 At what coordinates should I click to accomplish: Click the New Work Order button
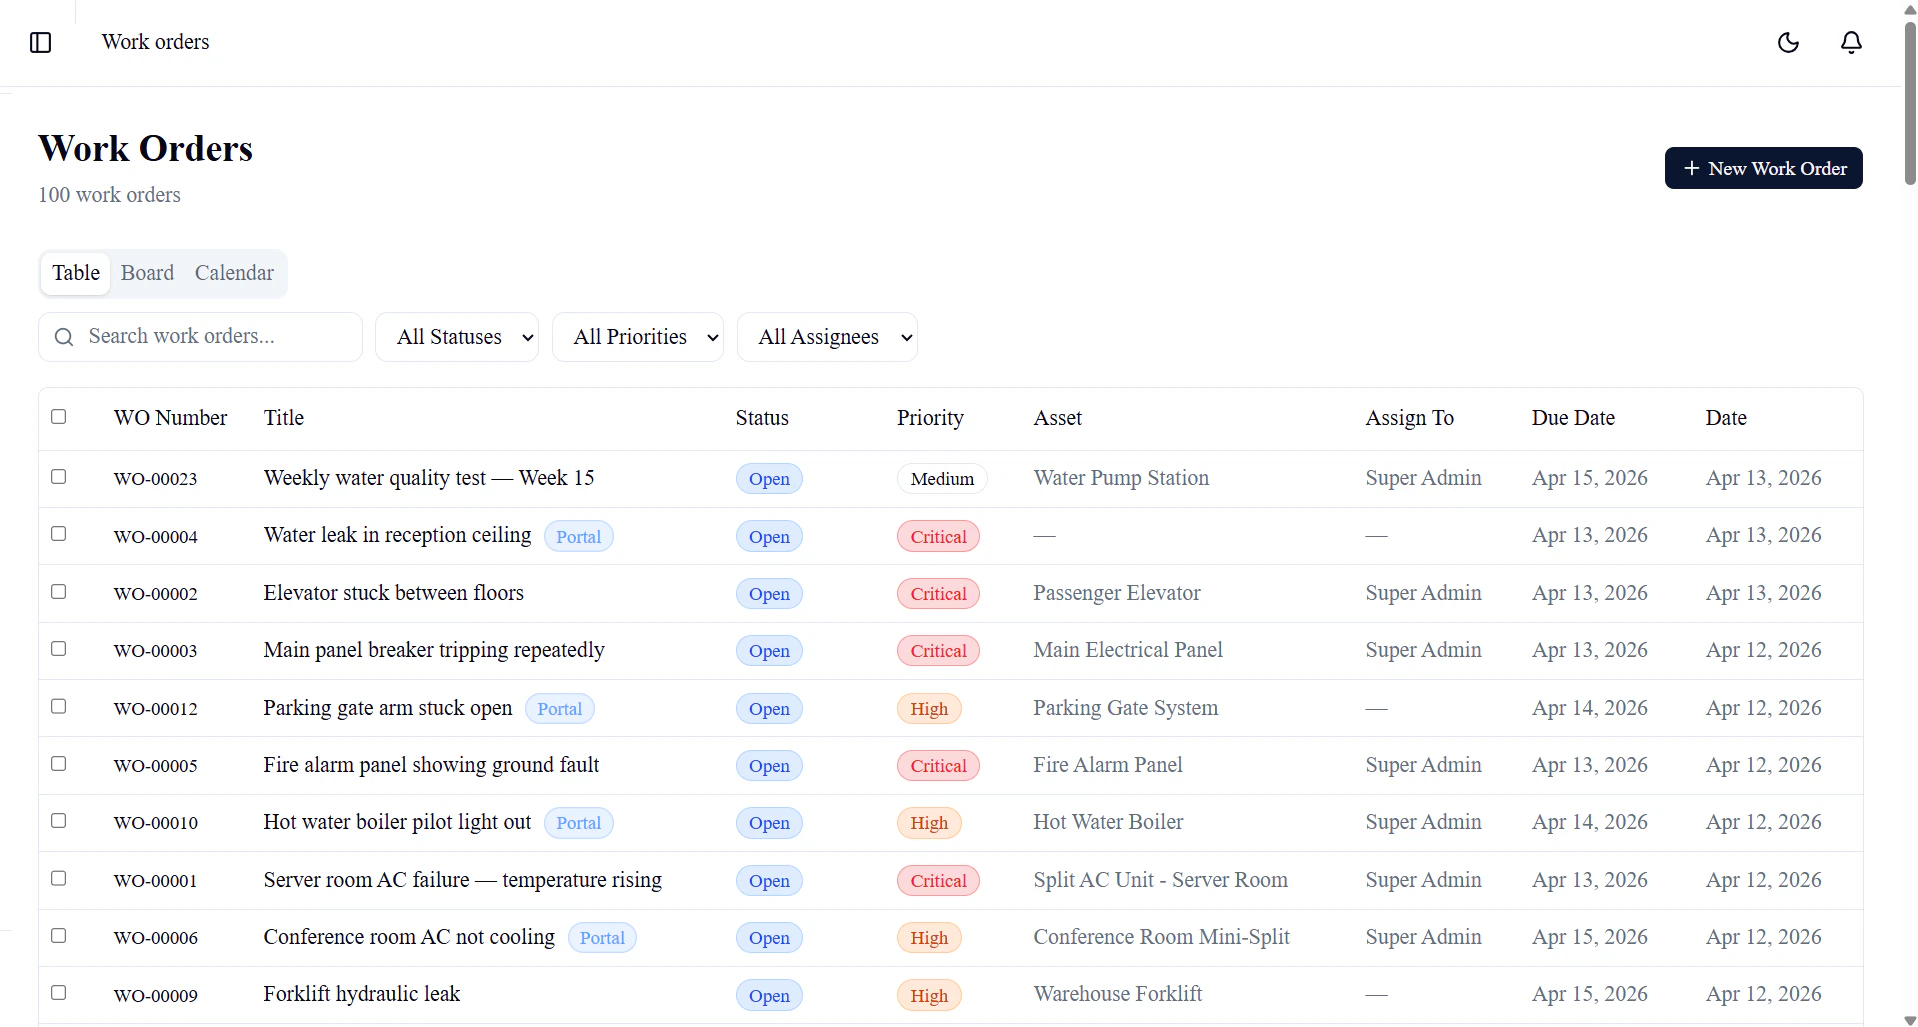1763,168
